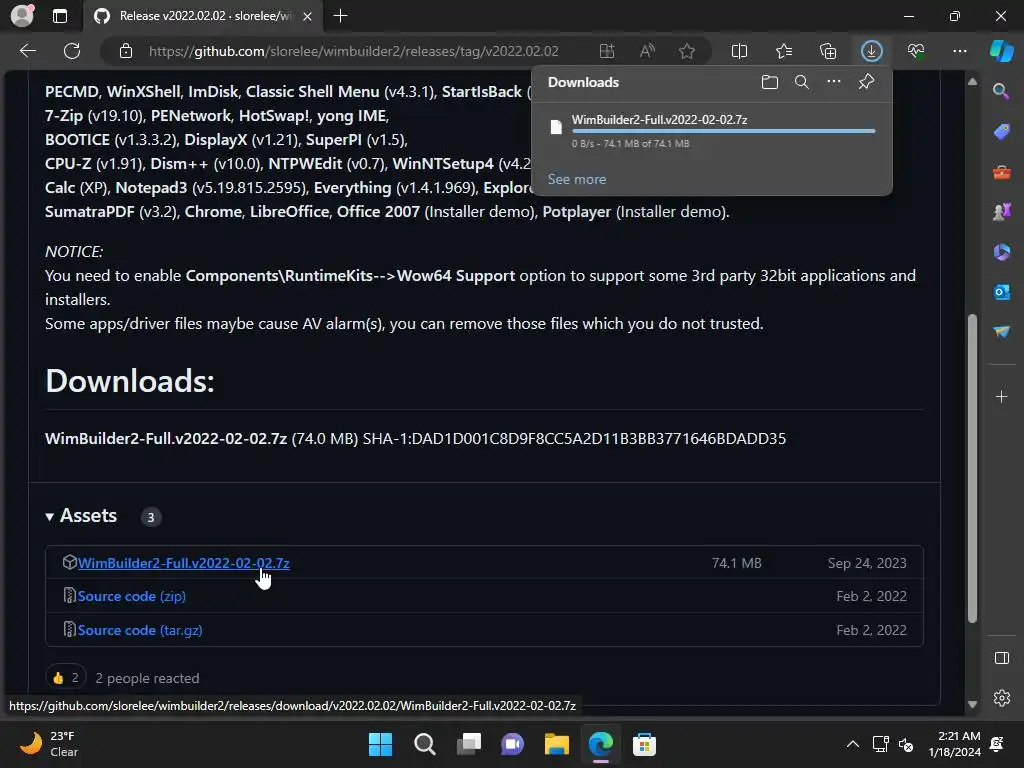Open sidebar Shopping tag

coord(1002,131)
